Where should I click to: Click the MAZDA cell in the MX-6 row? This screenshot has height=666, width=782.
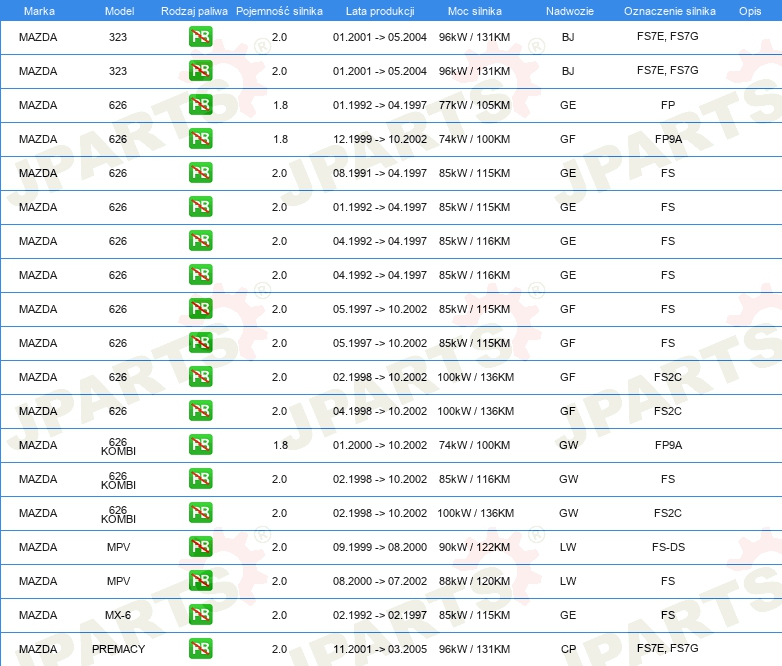[x=38, y=615]
